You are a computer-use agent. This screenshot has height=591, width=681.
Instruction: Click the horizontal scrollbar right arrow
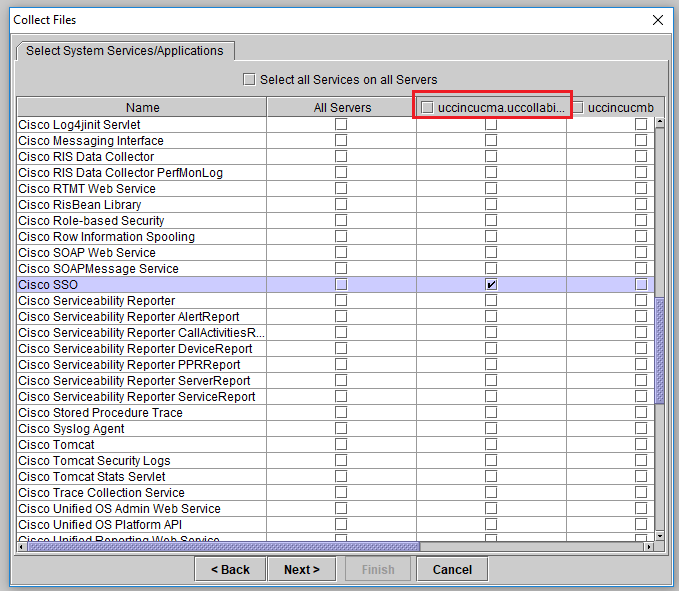point(649,547)
